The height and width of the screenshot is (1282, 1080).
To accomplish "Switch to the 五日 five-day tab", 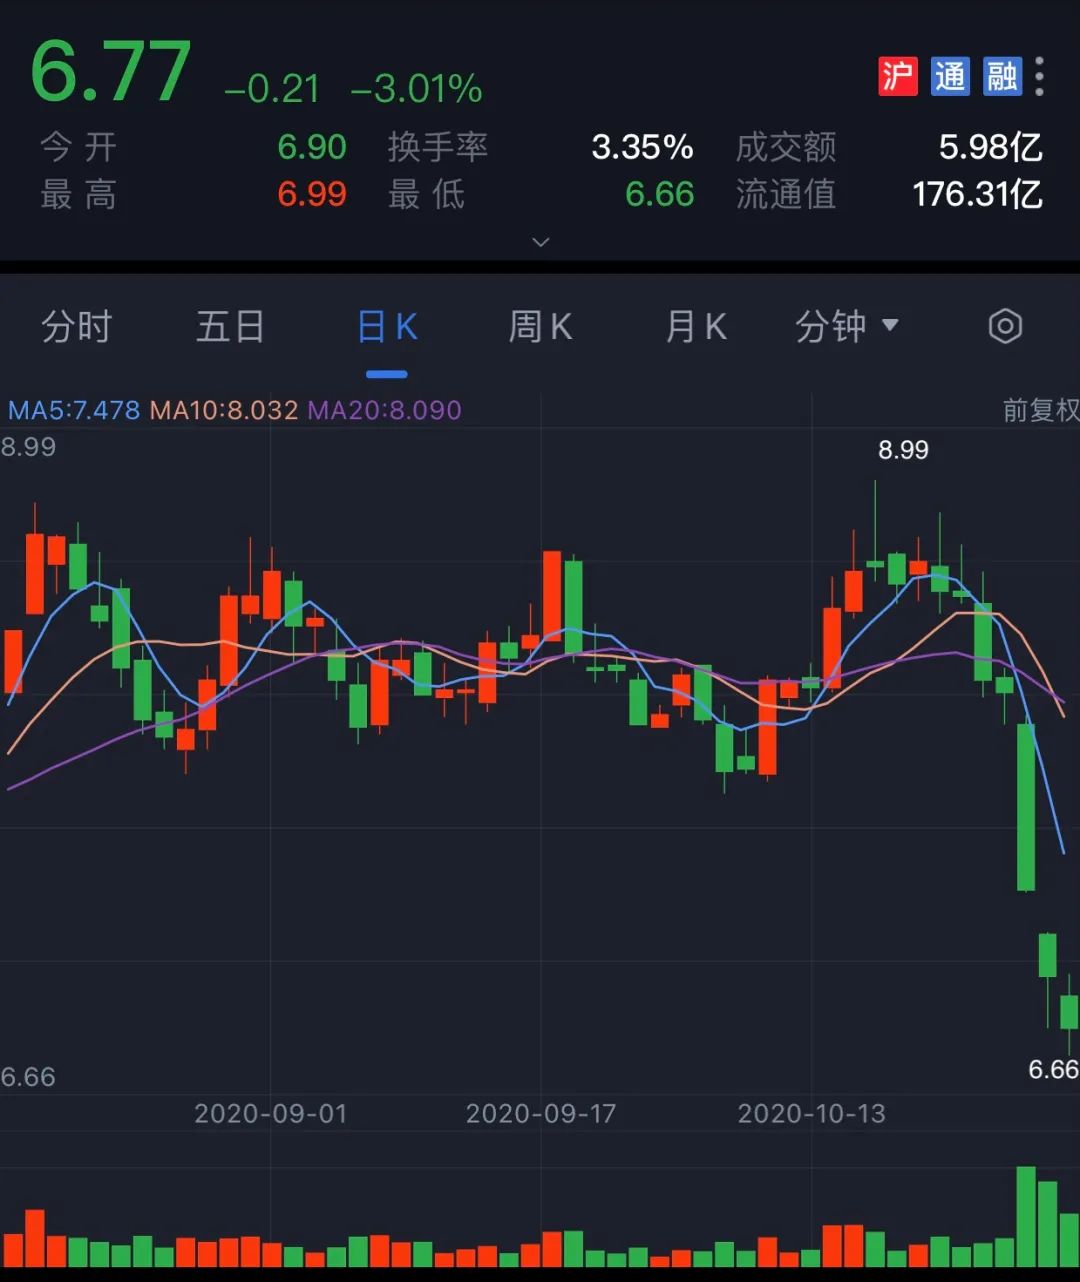I will [x=230, y=327].
